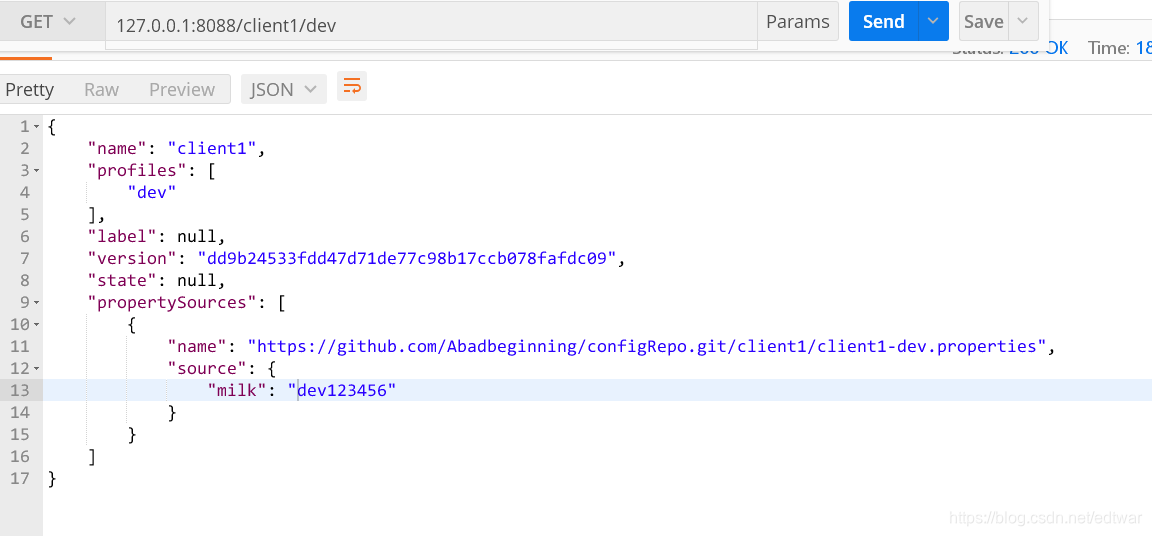The height and width of the screenshot is (536, 1152).
Task: Collapse the object at line 10
Action: pyautogui.click(x=37, y=325)
